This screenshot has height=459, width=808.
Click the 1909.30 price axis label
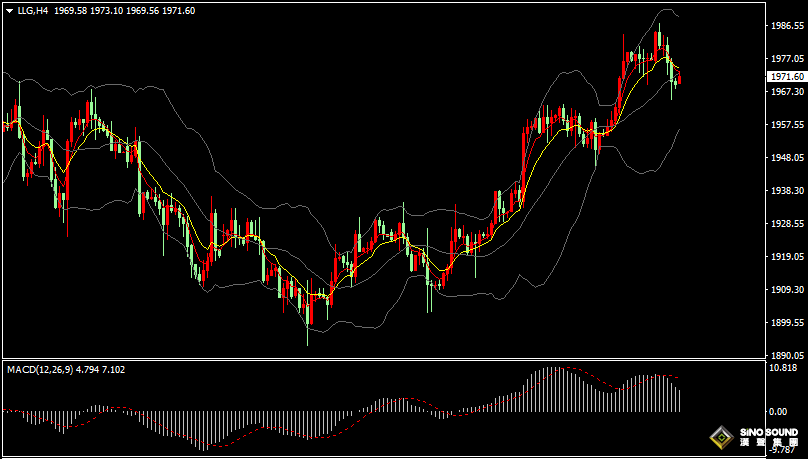[786, 290]
